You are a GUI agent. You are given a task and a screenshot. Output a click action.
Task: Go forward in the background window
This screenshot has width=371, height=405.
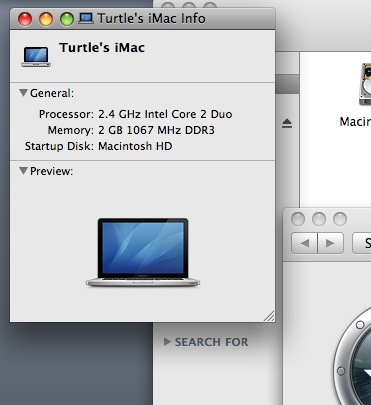click(330, 243)
